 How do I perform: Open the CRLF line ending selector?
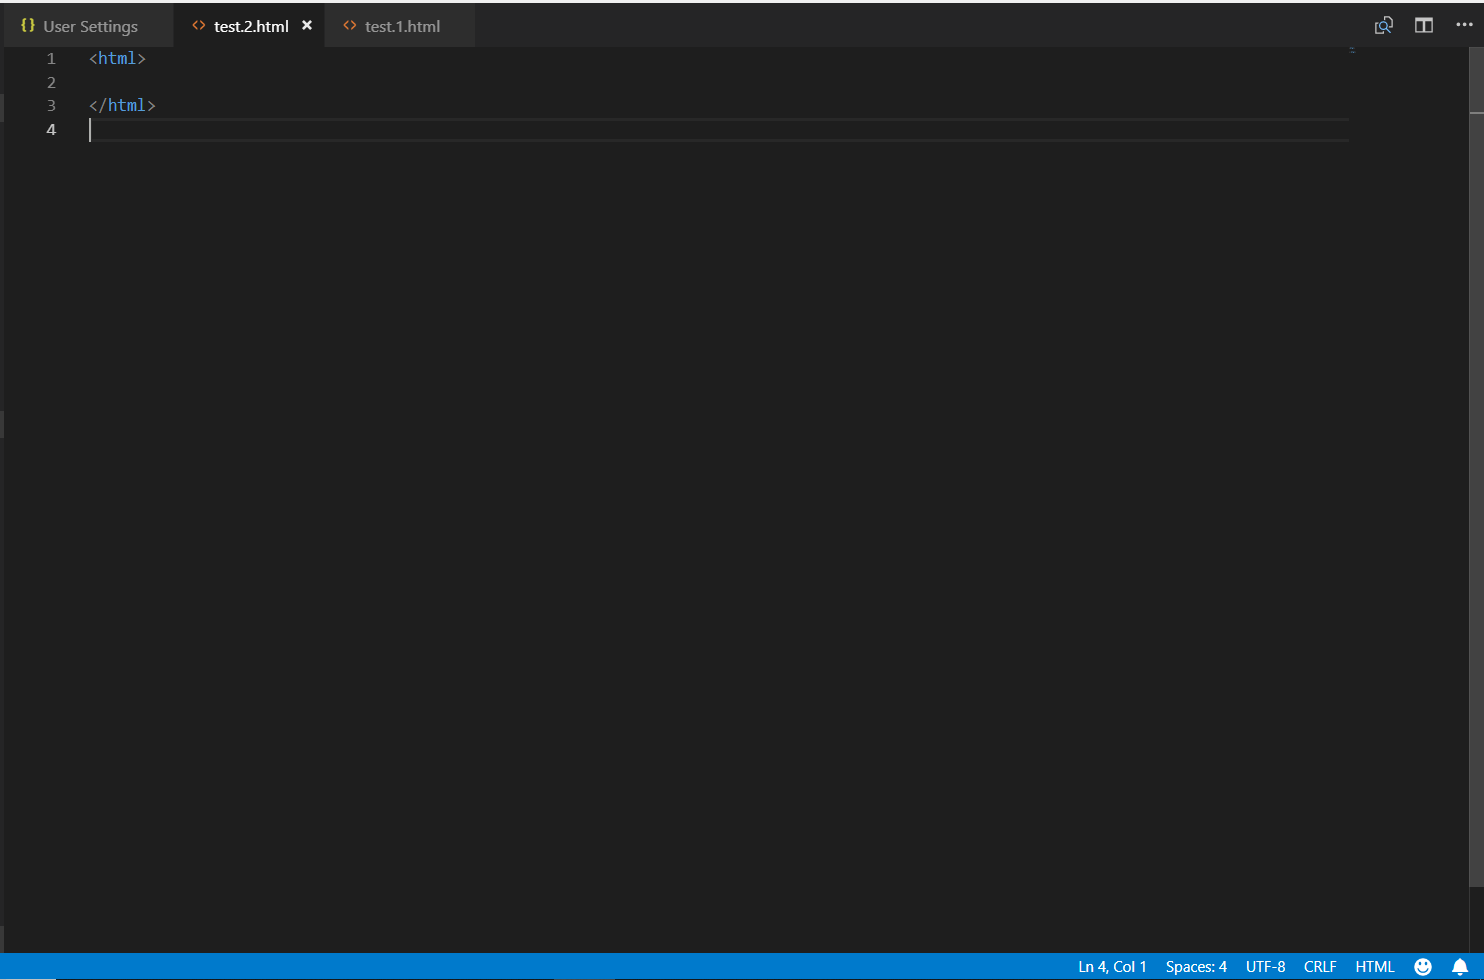[x=1319, y=966]
